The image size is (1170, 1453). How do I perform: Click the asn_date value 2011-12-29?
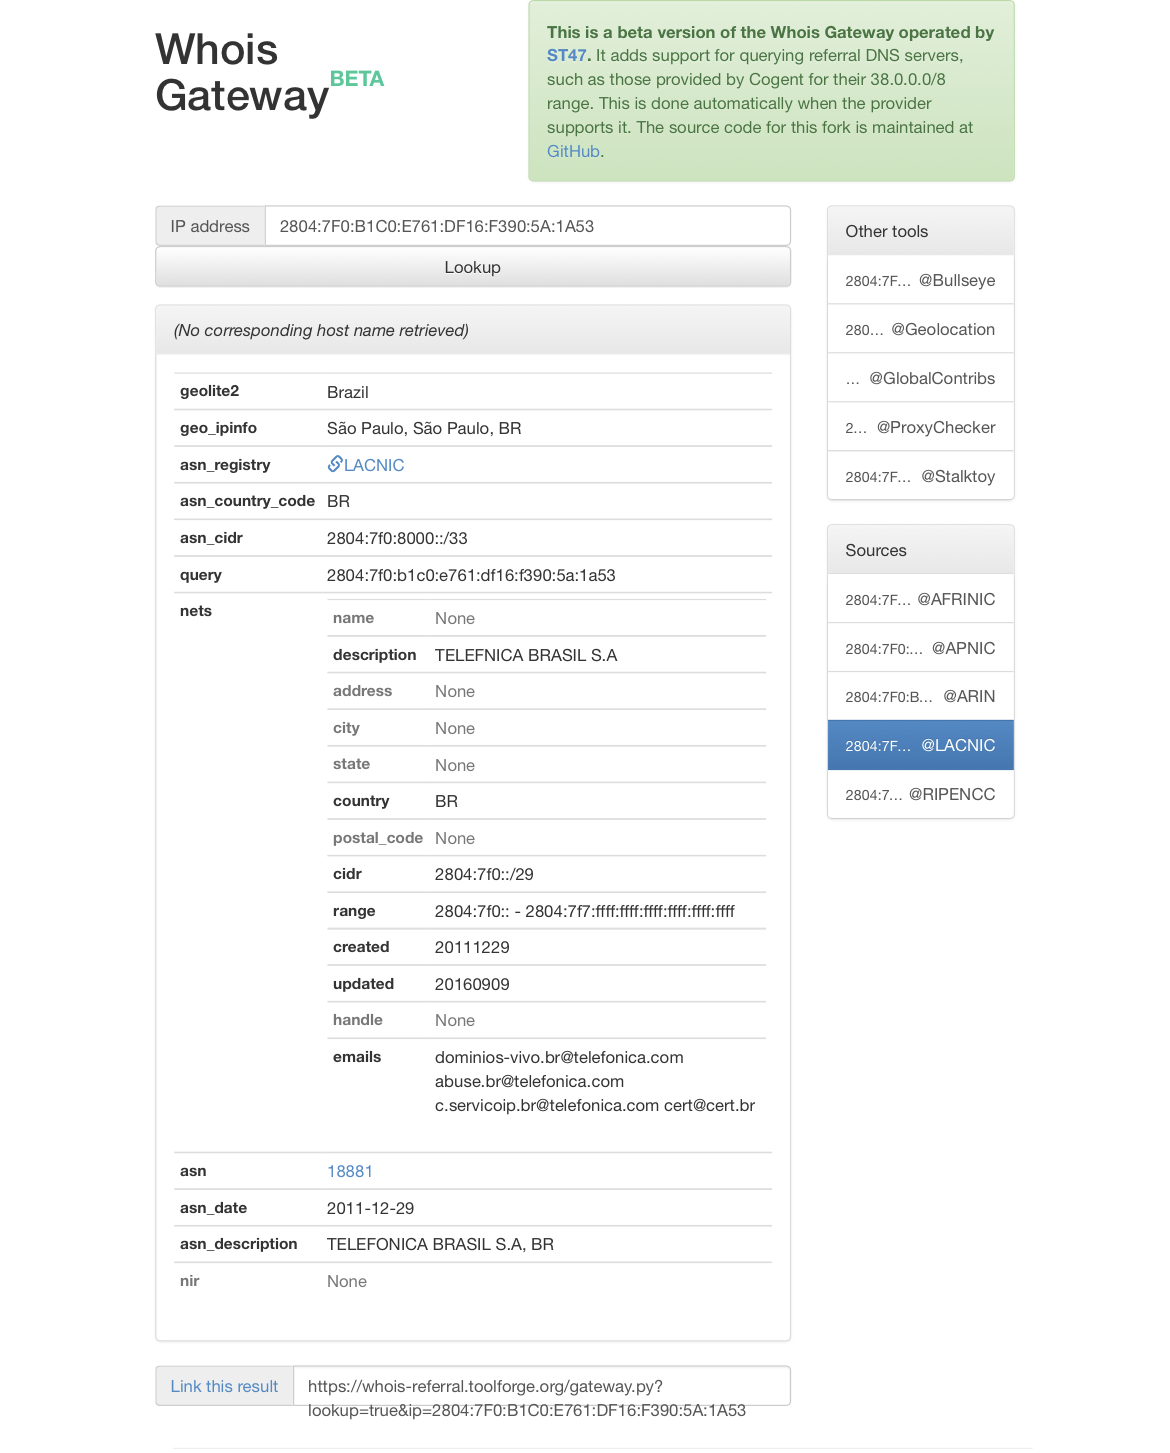pos(370,1208)
